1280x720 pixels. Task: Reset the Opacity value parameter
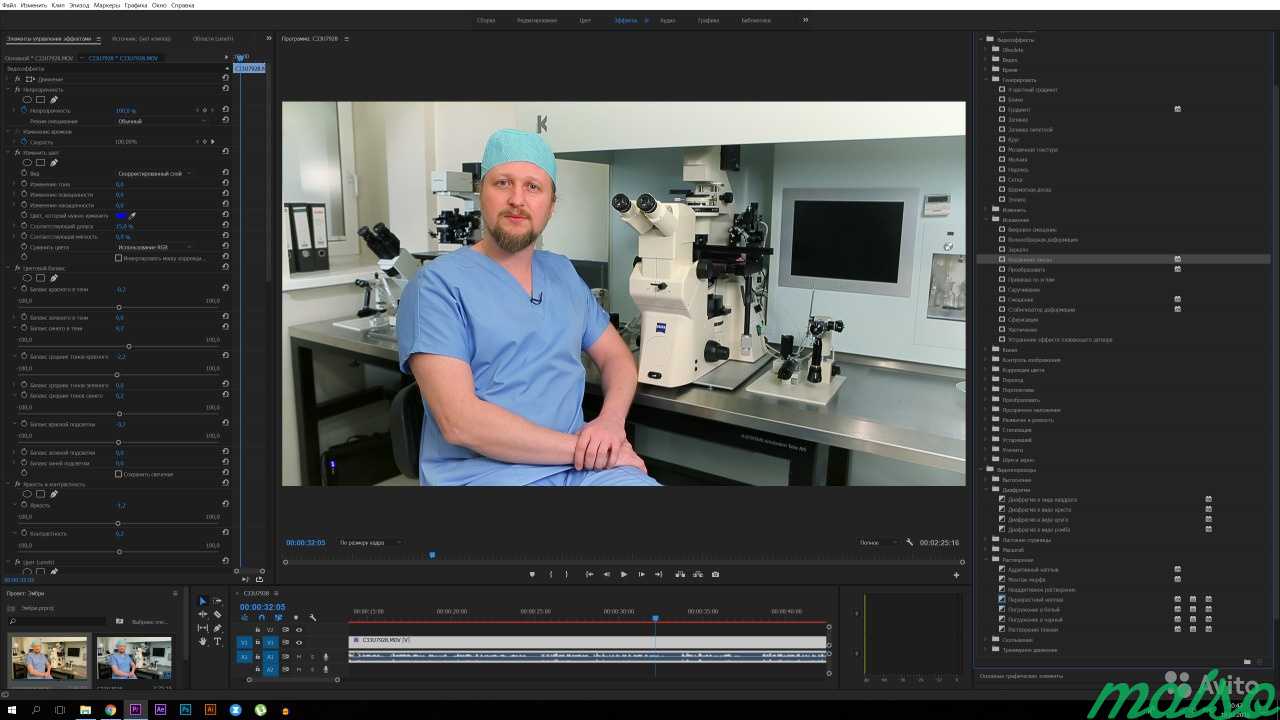[x=225, y=110]
